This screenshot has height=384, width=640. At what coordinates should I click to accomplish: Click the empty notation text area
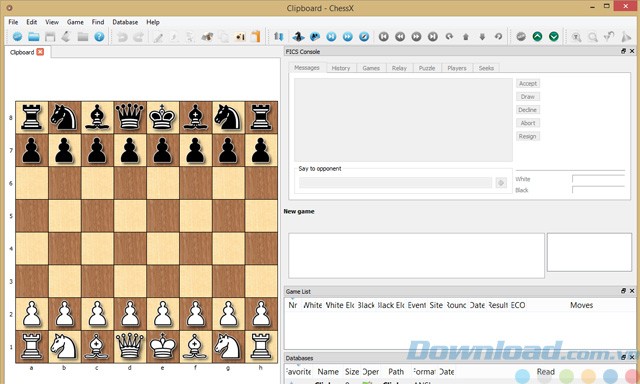416,255
